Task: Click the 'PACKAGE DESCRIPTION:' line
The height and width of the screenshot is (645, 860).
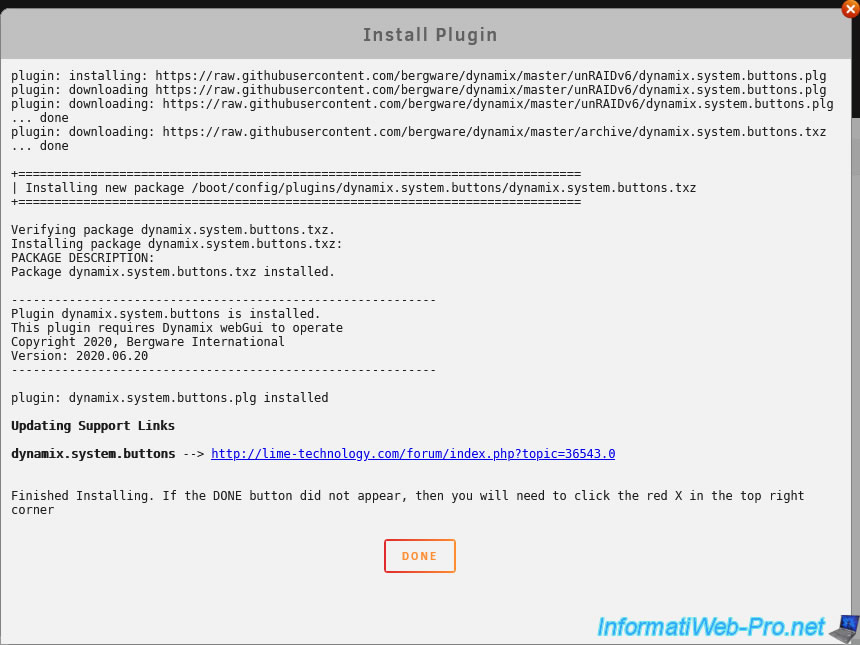Action: pyautogui.click(x=83, y=258)
